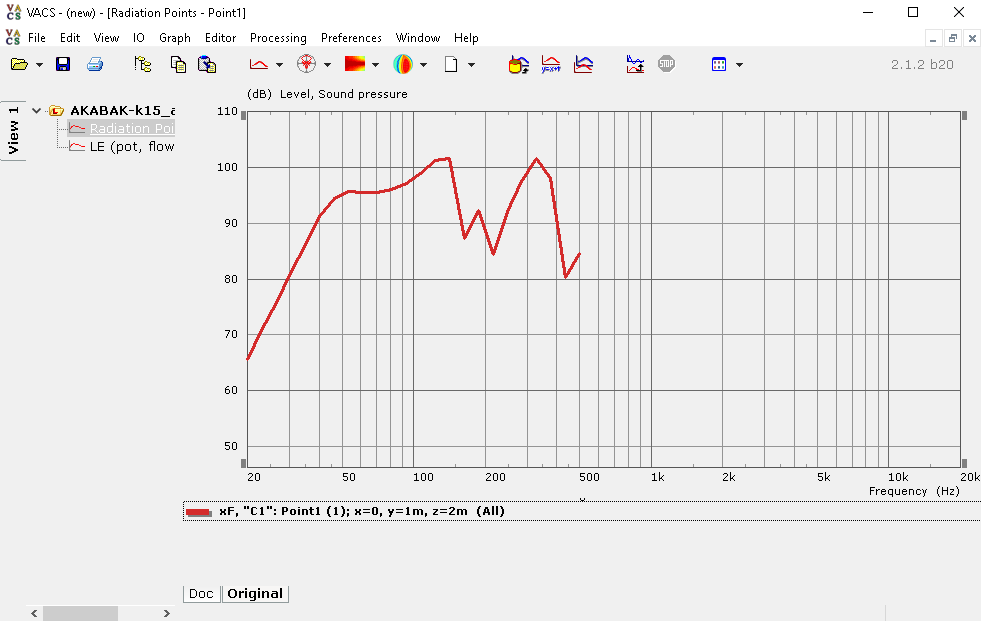Open the View menu
The width and height of the screenshot is (981, 621).
pyautogui.click(x=106, y=38)
